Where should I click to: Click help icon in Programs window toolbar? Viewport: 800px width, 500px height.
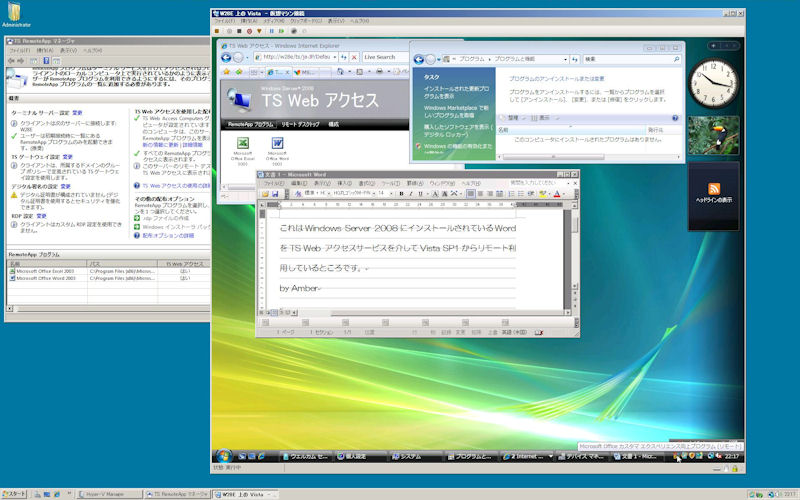tap(675, 118)
